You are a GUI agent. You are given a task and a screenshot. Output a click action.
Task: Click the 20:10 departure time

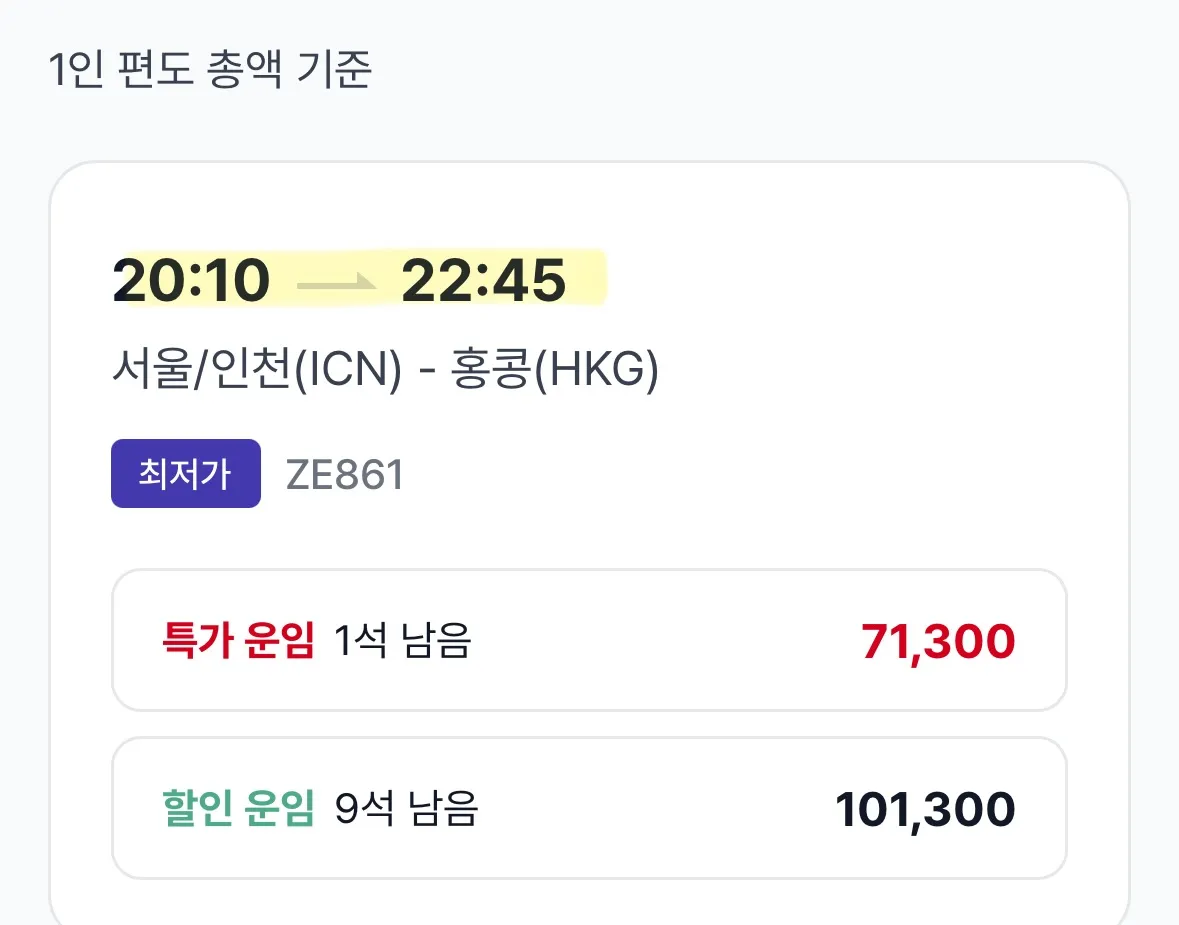pyautogui.click(x=190, y=280)
